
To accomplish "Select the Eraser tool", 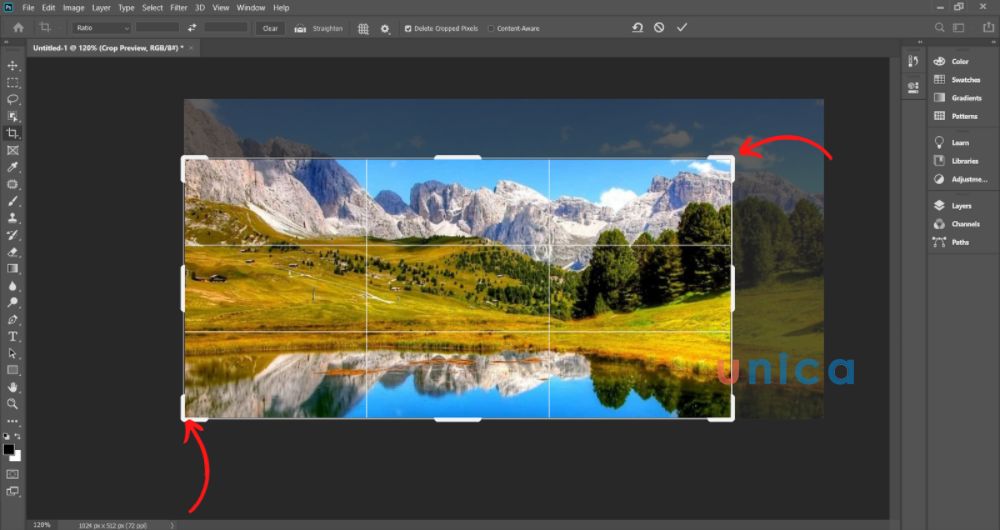I will point(12,252).
